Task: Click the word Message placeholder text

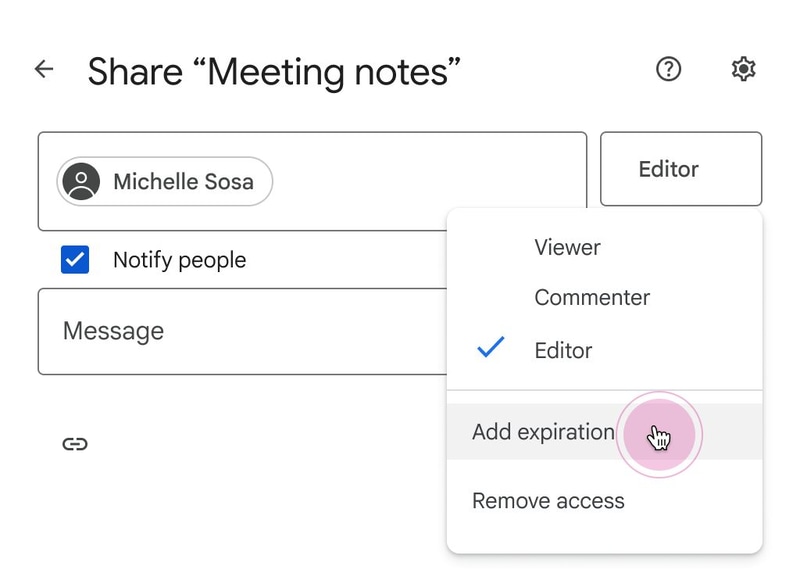Action: 113,331
